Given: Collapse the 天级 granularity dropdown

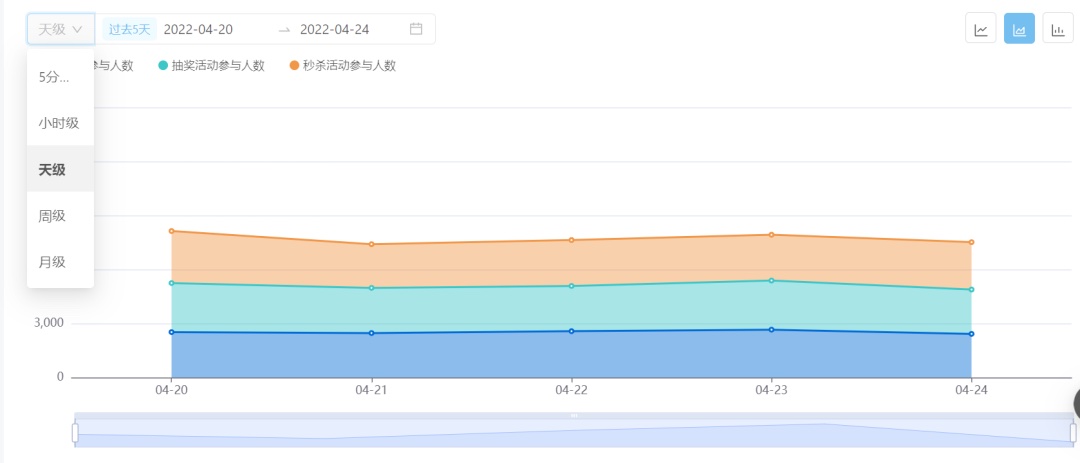Looking at the screenshot, I should point(60,29).
